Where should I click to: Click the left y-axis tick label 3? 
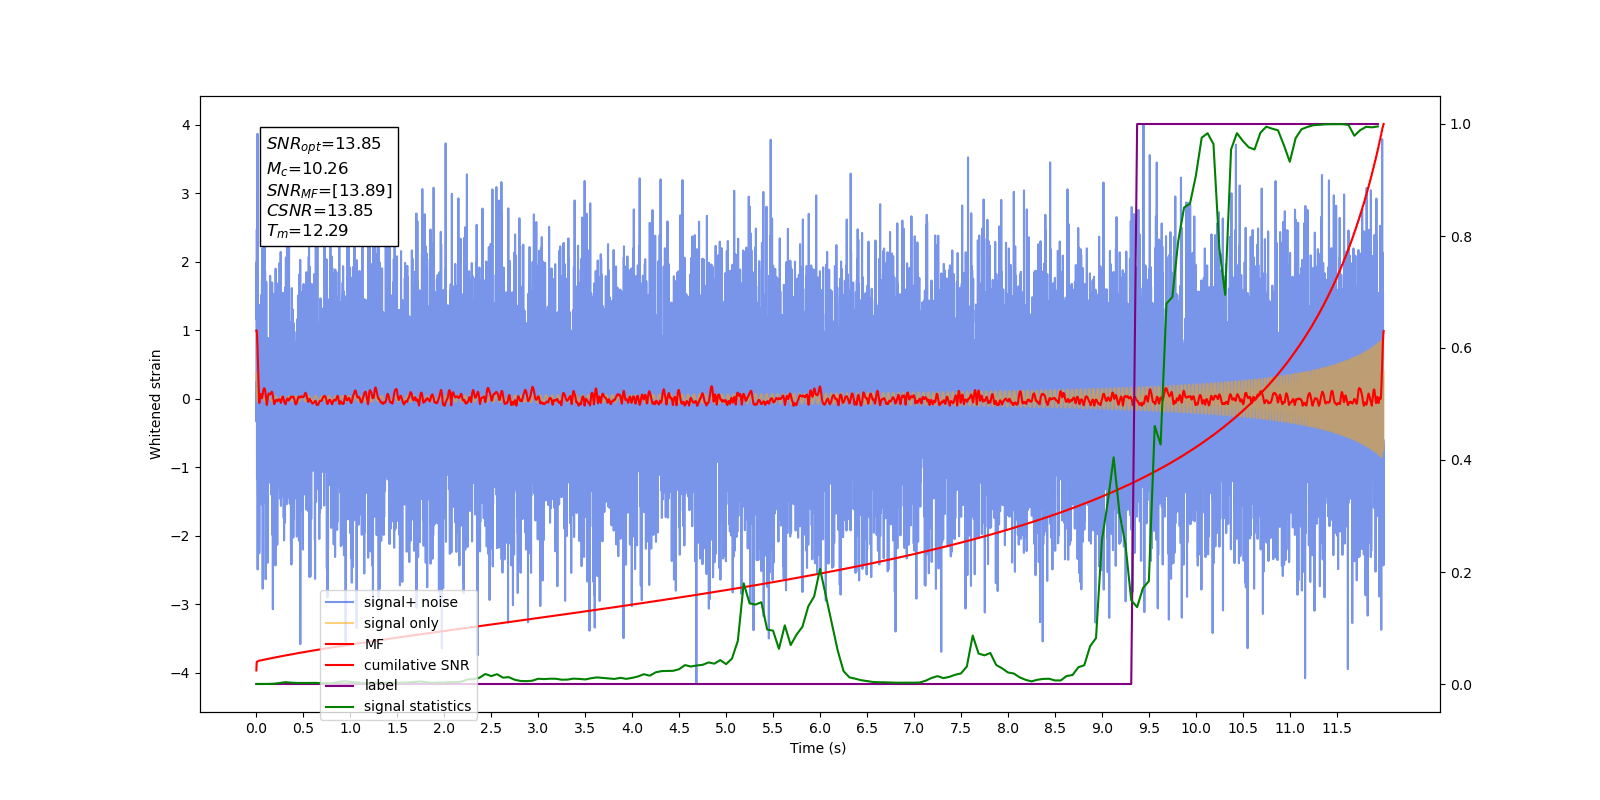pos(186,194)
